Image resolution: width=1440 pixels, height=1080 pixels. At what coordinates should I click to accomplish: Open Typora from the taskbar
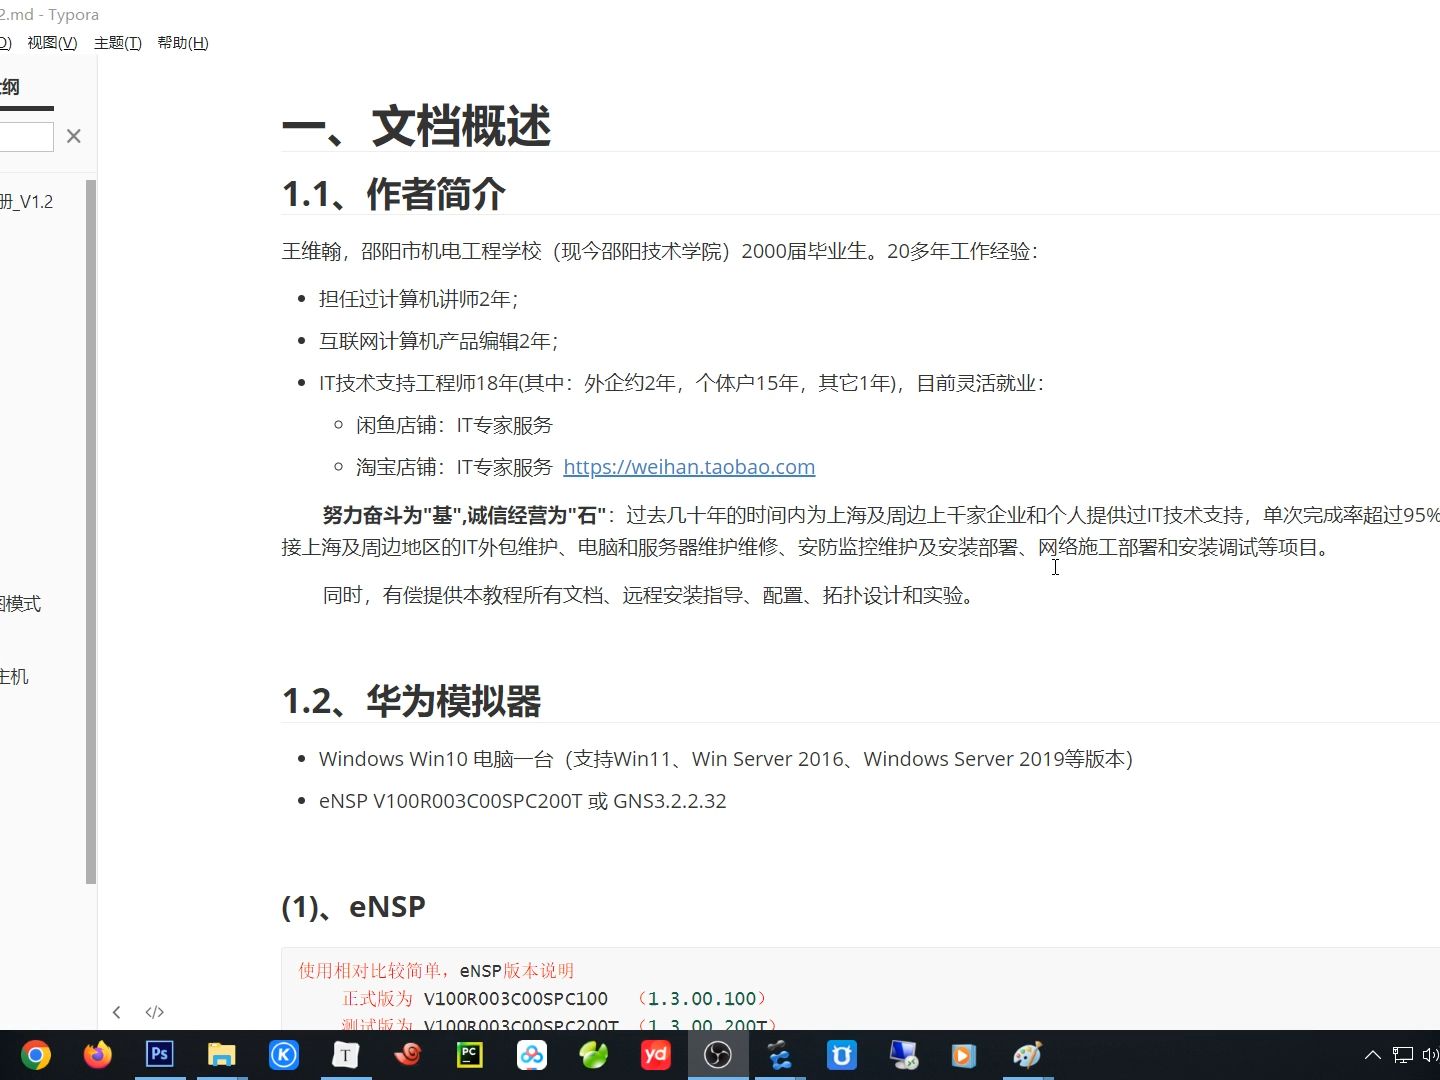pos(345,1054)
